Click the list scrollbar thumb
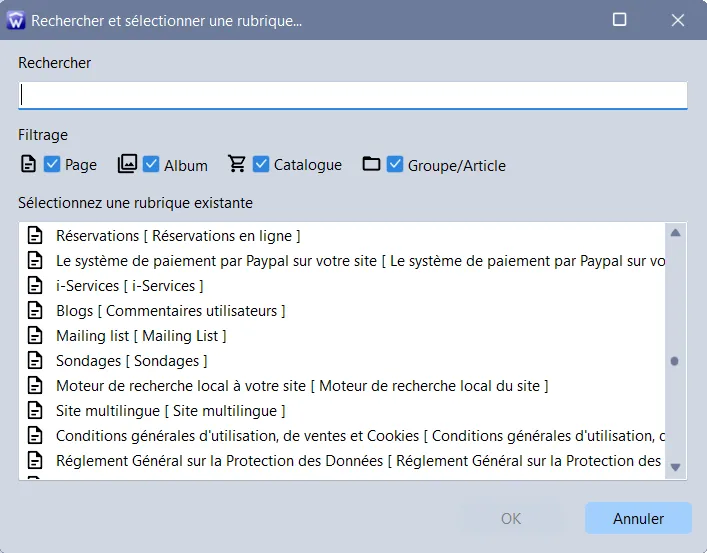 point(674,361)
